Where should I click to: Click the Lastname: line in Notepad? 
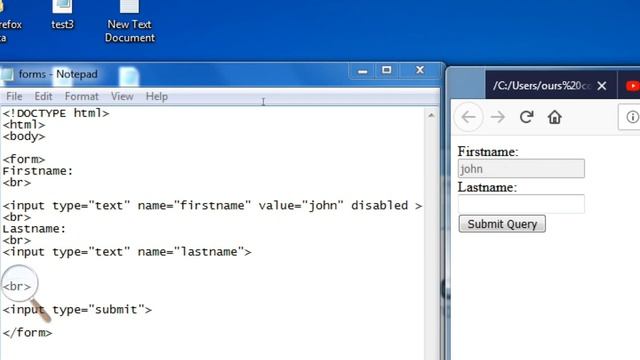point(34,229)
